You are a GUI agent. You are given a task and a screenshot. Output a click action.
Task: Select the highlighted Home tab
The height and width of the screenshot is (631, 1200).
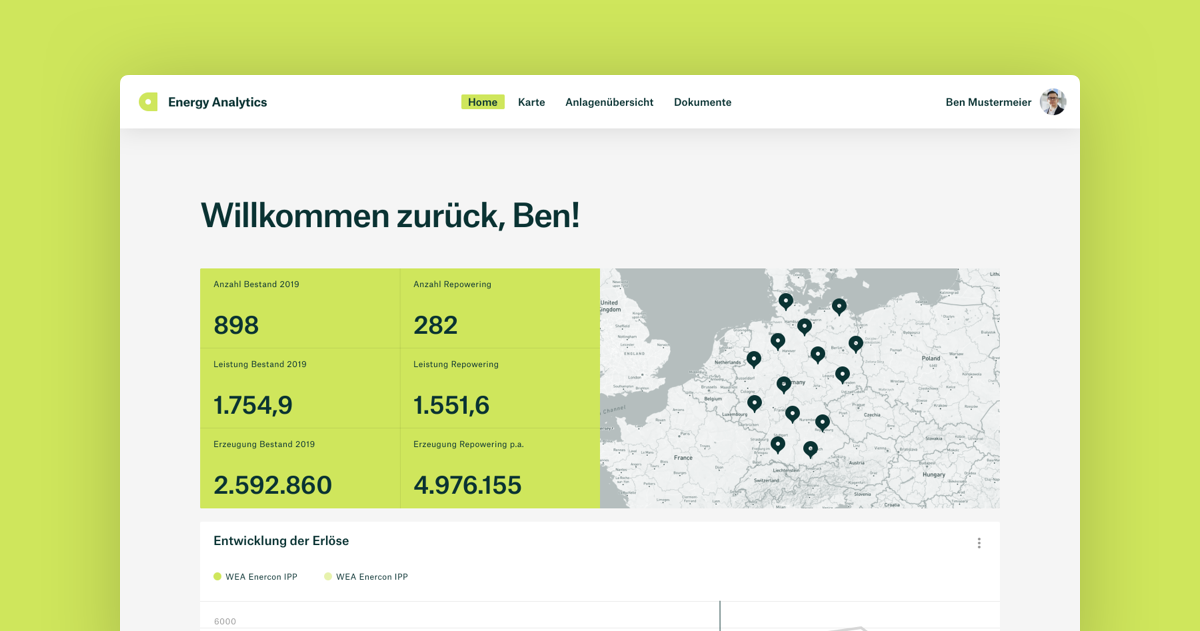coord(482,101)
